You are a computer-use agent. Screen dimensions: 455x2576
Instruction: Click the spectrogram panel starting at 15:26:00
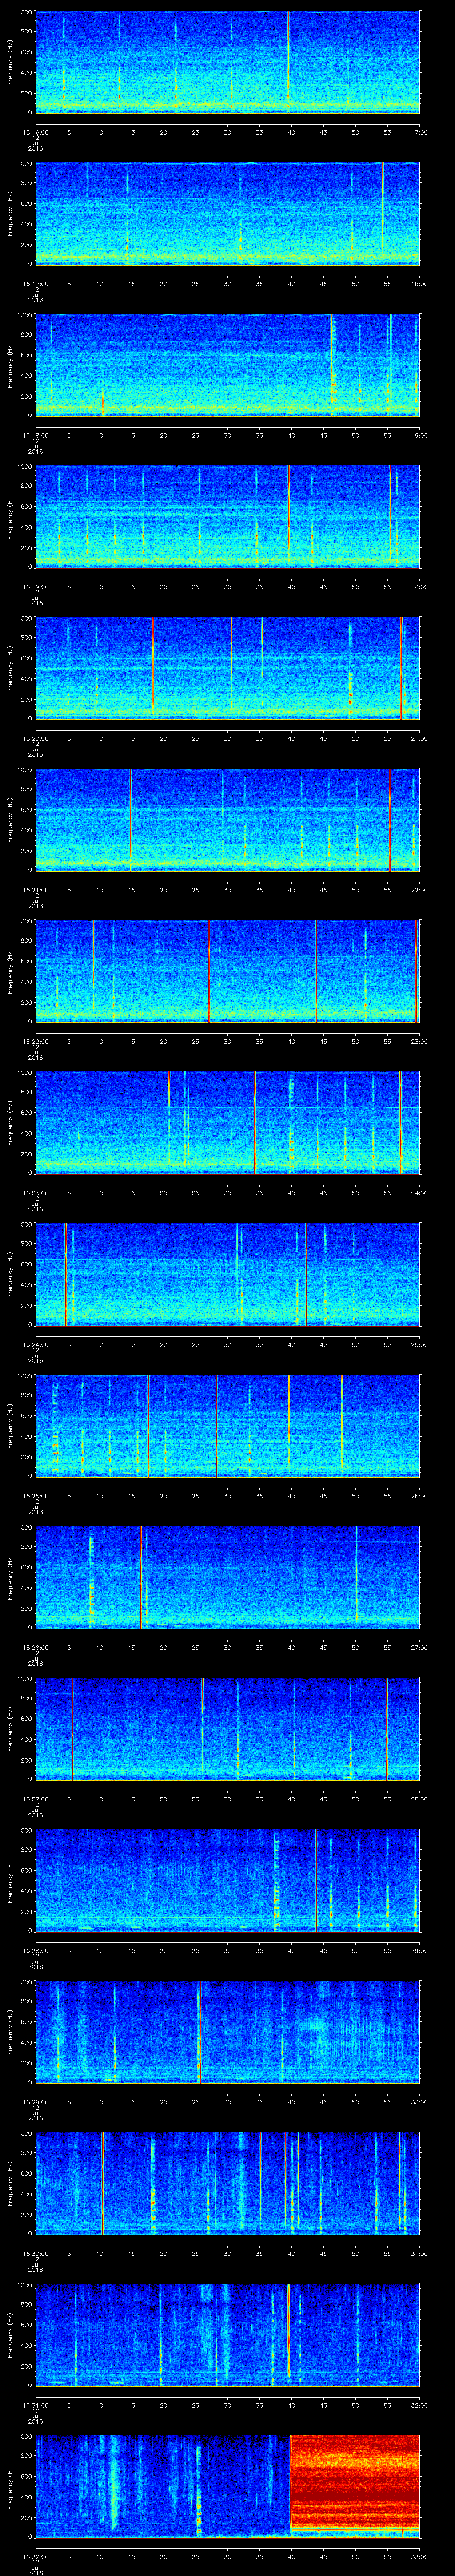click(x=228, y=1577)
